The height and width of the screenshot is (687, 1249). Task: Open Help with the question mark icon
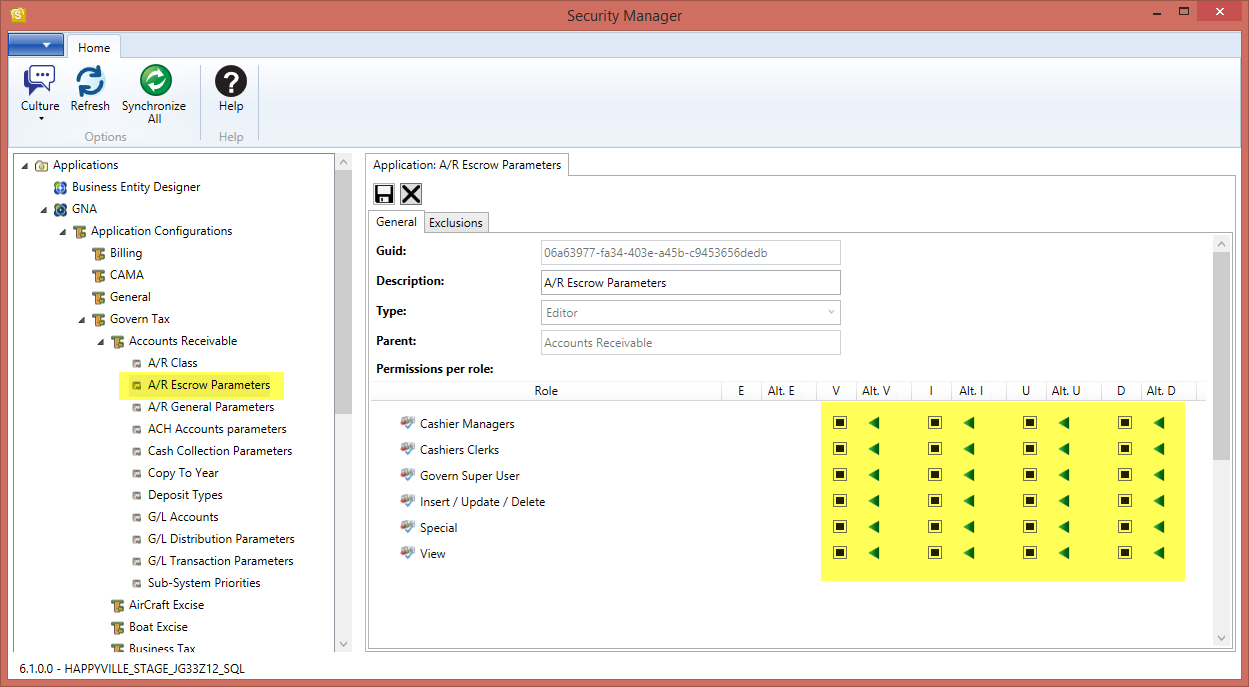coord(231,81)
